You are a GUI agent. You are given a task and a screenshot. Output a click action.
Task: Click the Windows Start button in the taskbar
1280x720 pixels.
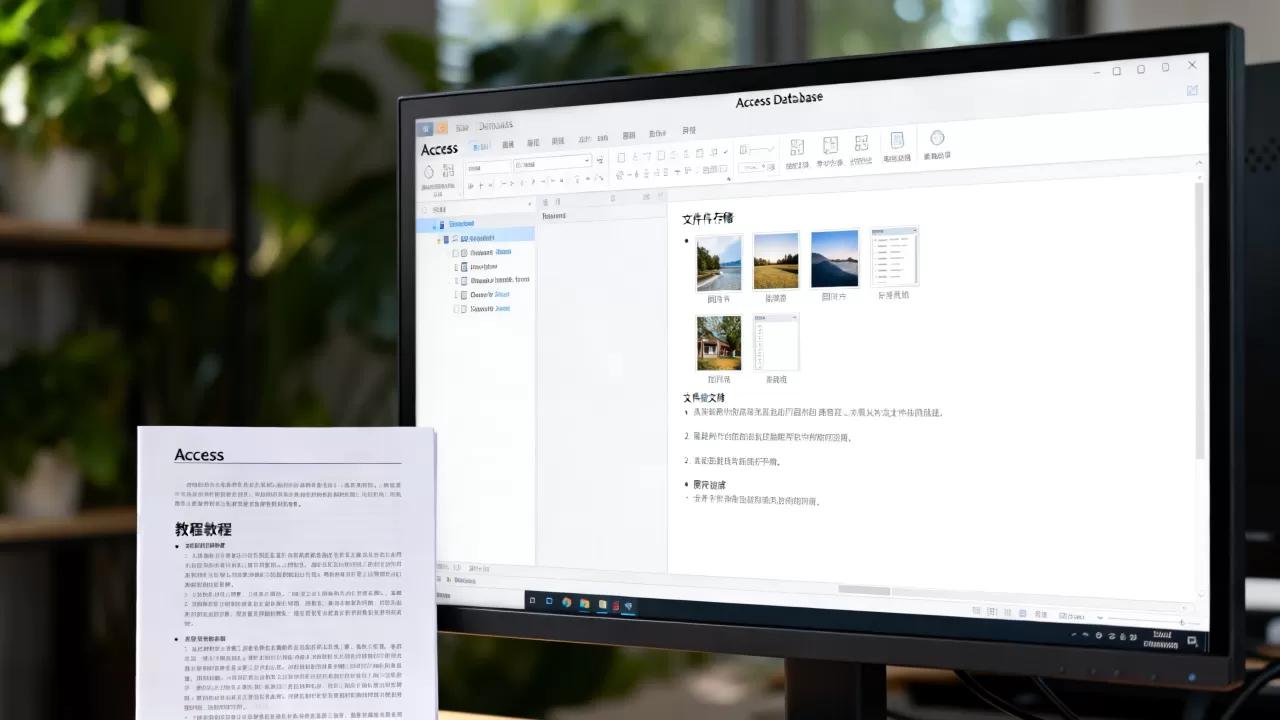[532, 601]
